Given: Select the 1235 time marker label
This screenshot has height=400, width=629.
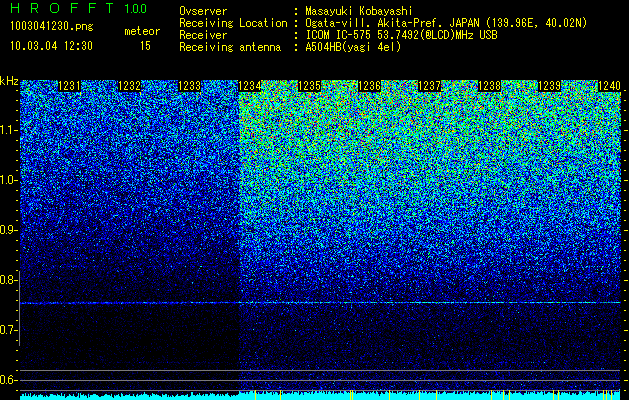Looking at the screenshot, I should click(310, 86).
